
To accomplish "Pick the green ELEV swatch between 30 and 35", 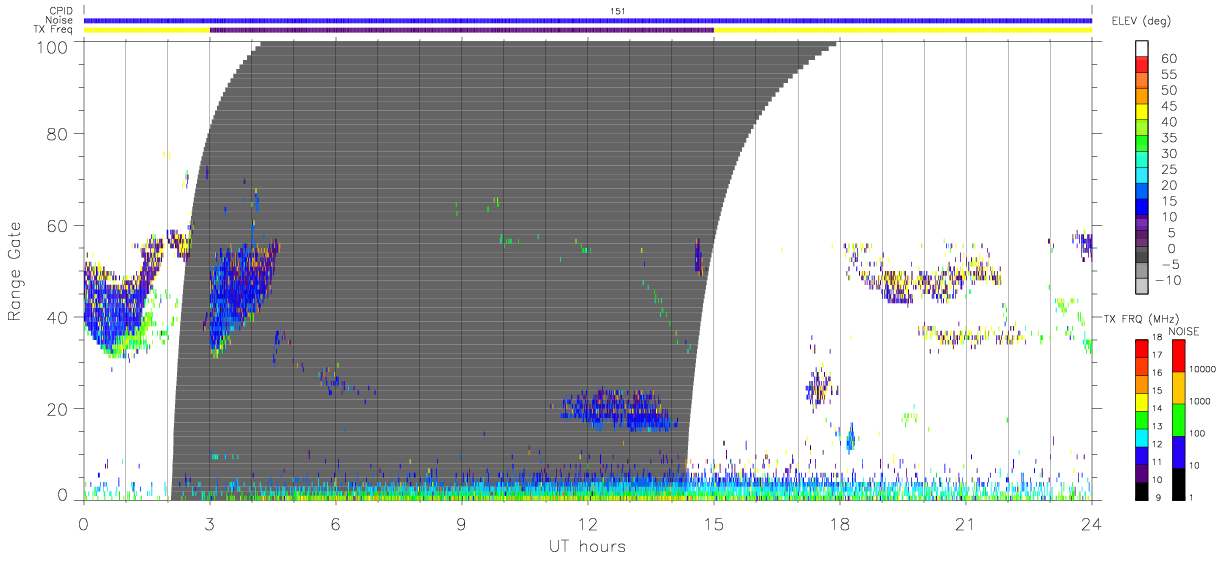I will [x=1142, y=145].
